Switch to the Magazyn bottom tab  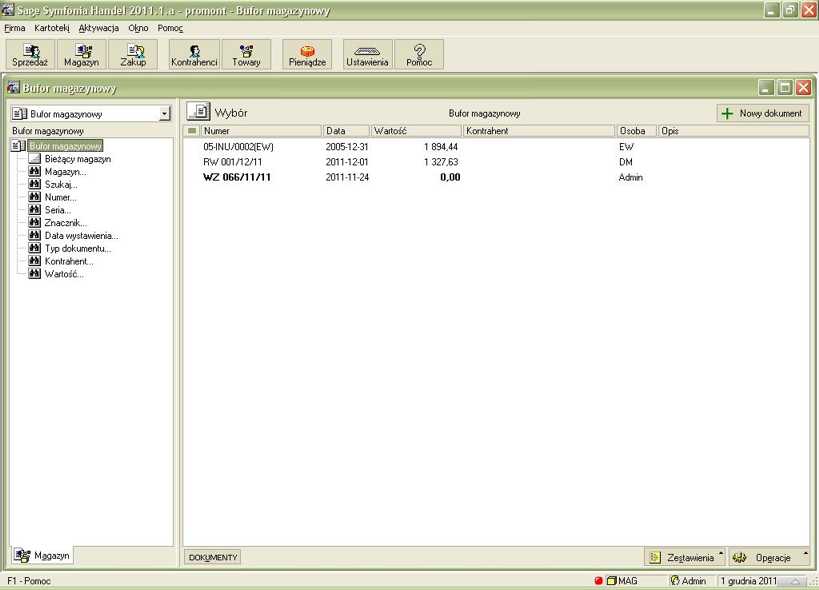pyautogui.click(x=42, y=556)
